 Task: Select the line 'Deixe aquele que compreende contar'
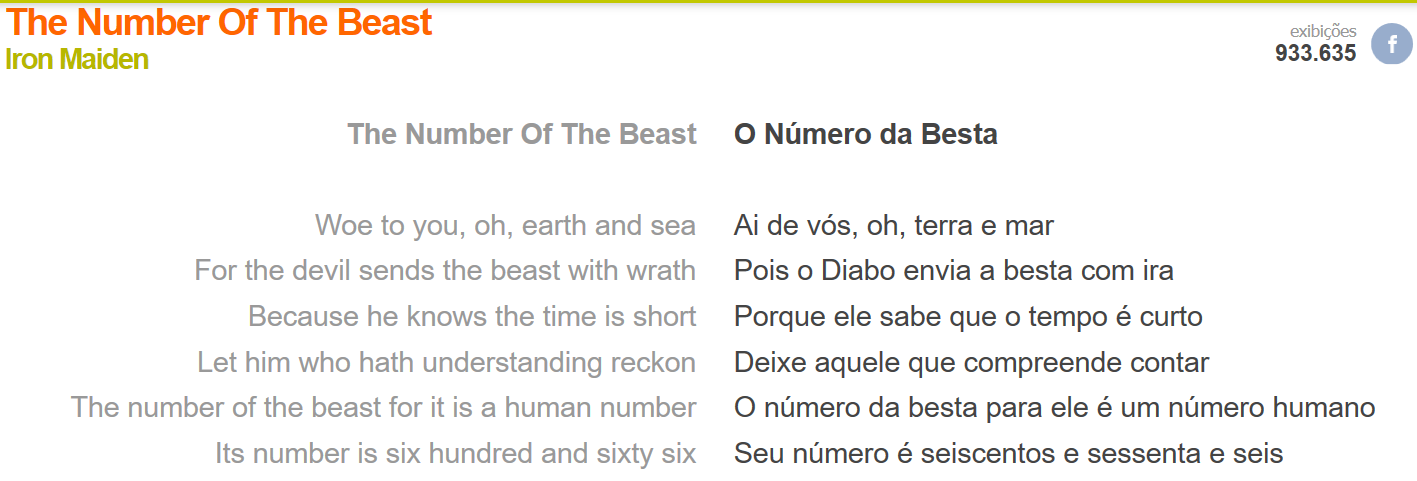tap(971, 362)
